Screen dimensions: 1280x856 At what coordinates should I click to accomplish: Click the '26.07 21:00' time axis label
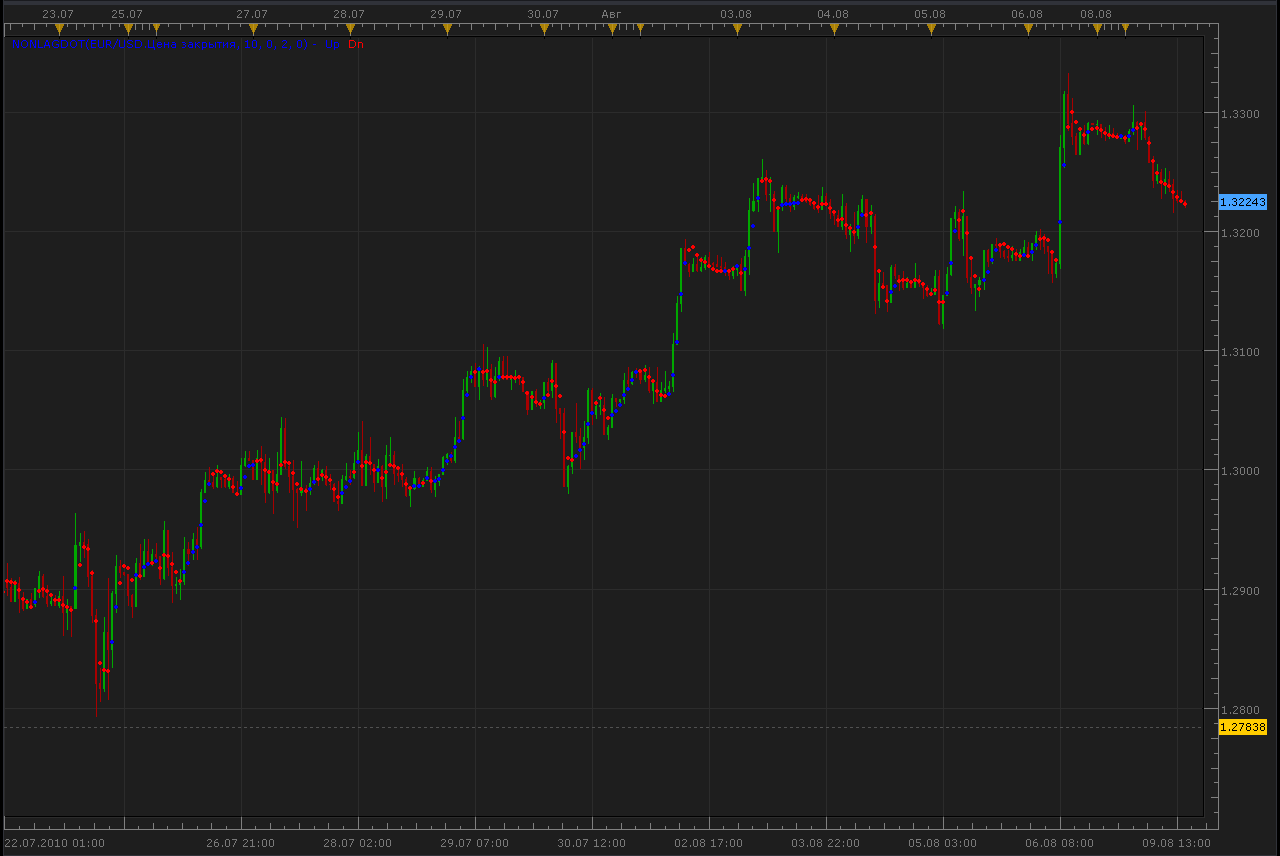pyautogui.click(x=241, y=843)
